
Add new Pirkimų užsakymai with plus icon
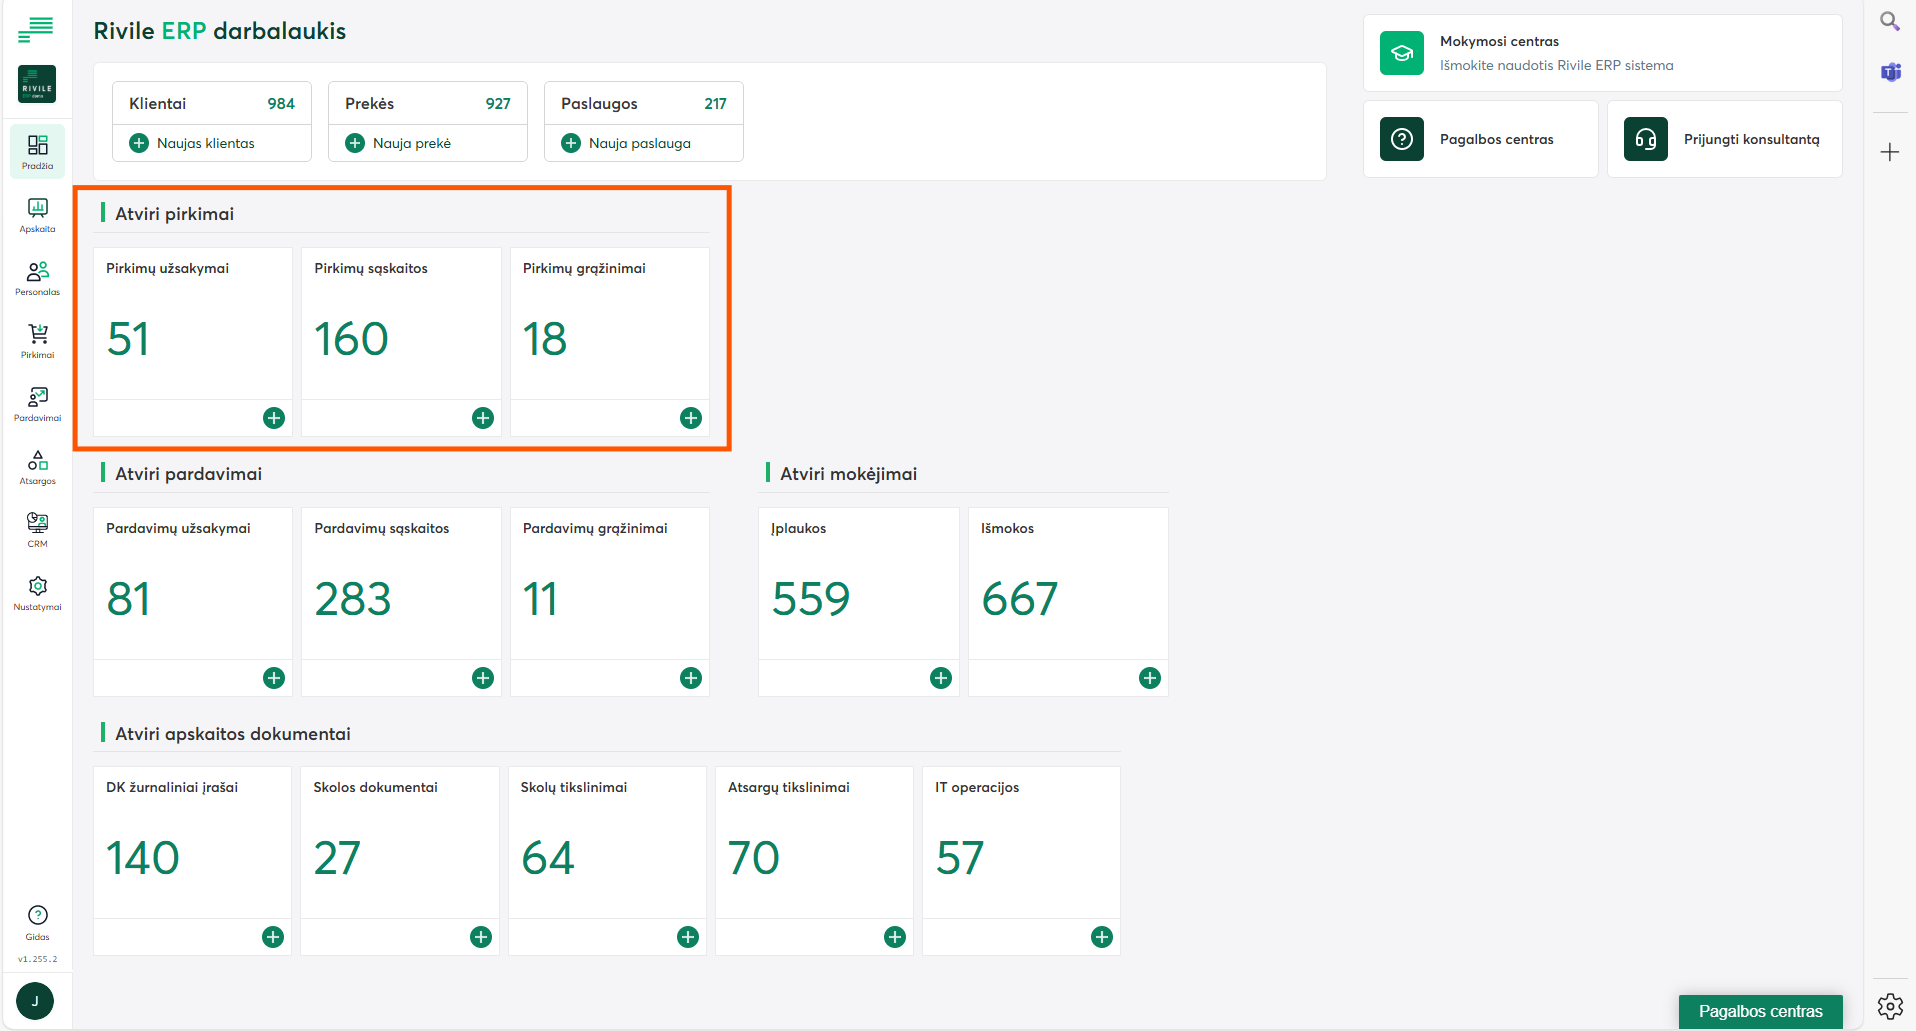coord(274,418)
